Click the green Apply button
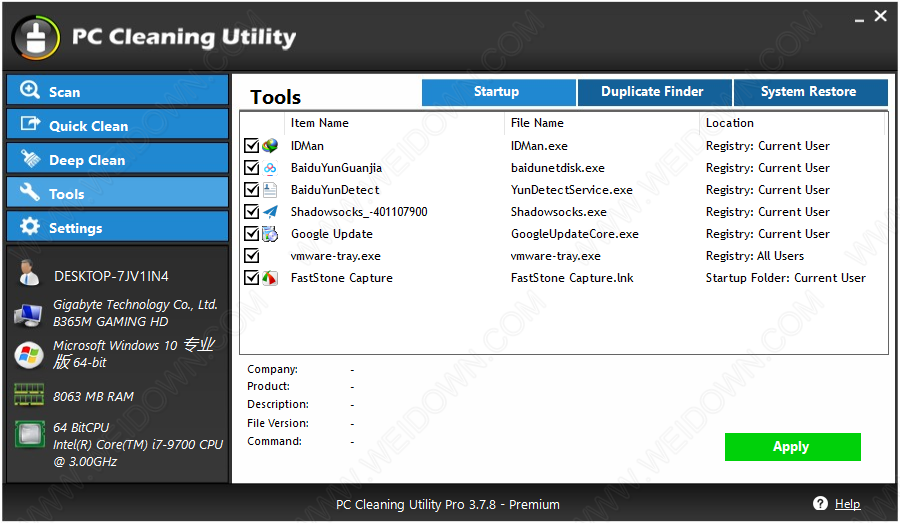900x523 pixels. 793,447
